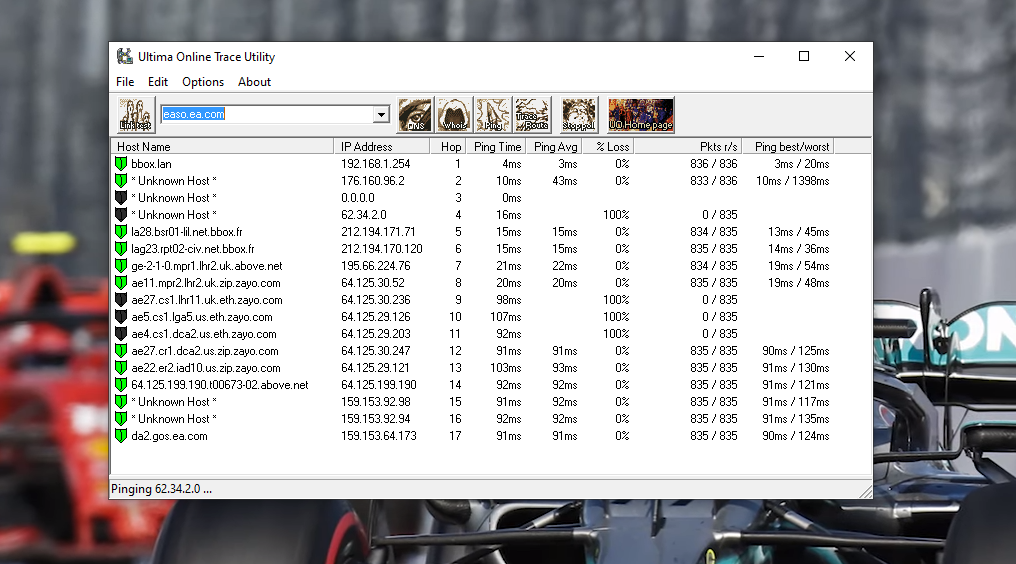Open the Options menu
This screenshot has height=564, width=1016.
(x=203, y=82)
